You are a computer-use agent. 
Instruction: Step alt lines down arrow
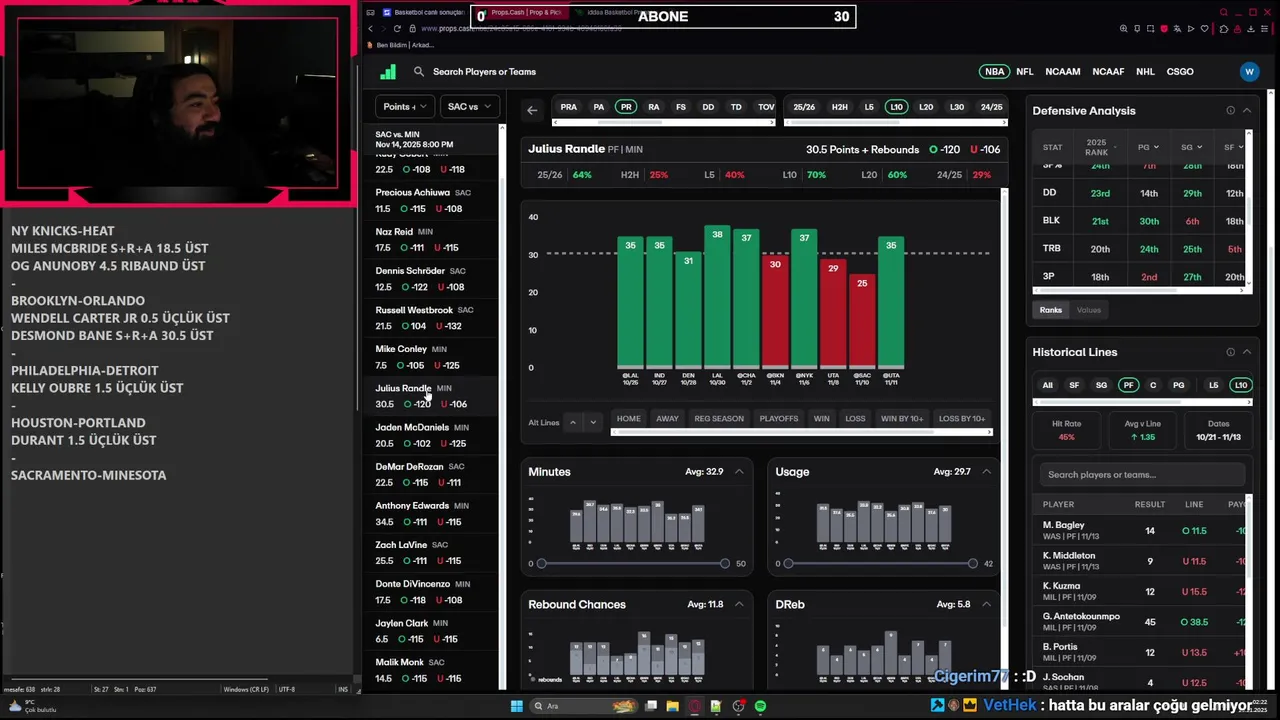(592, 422)
